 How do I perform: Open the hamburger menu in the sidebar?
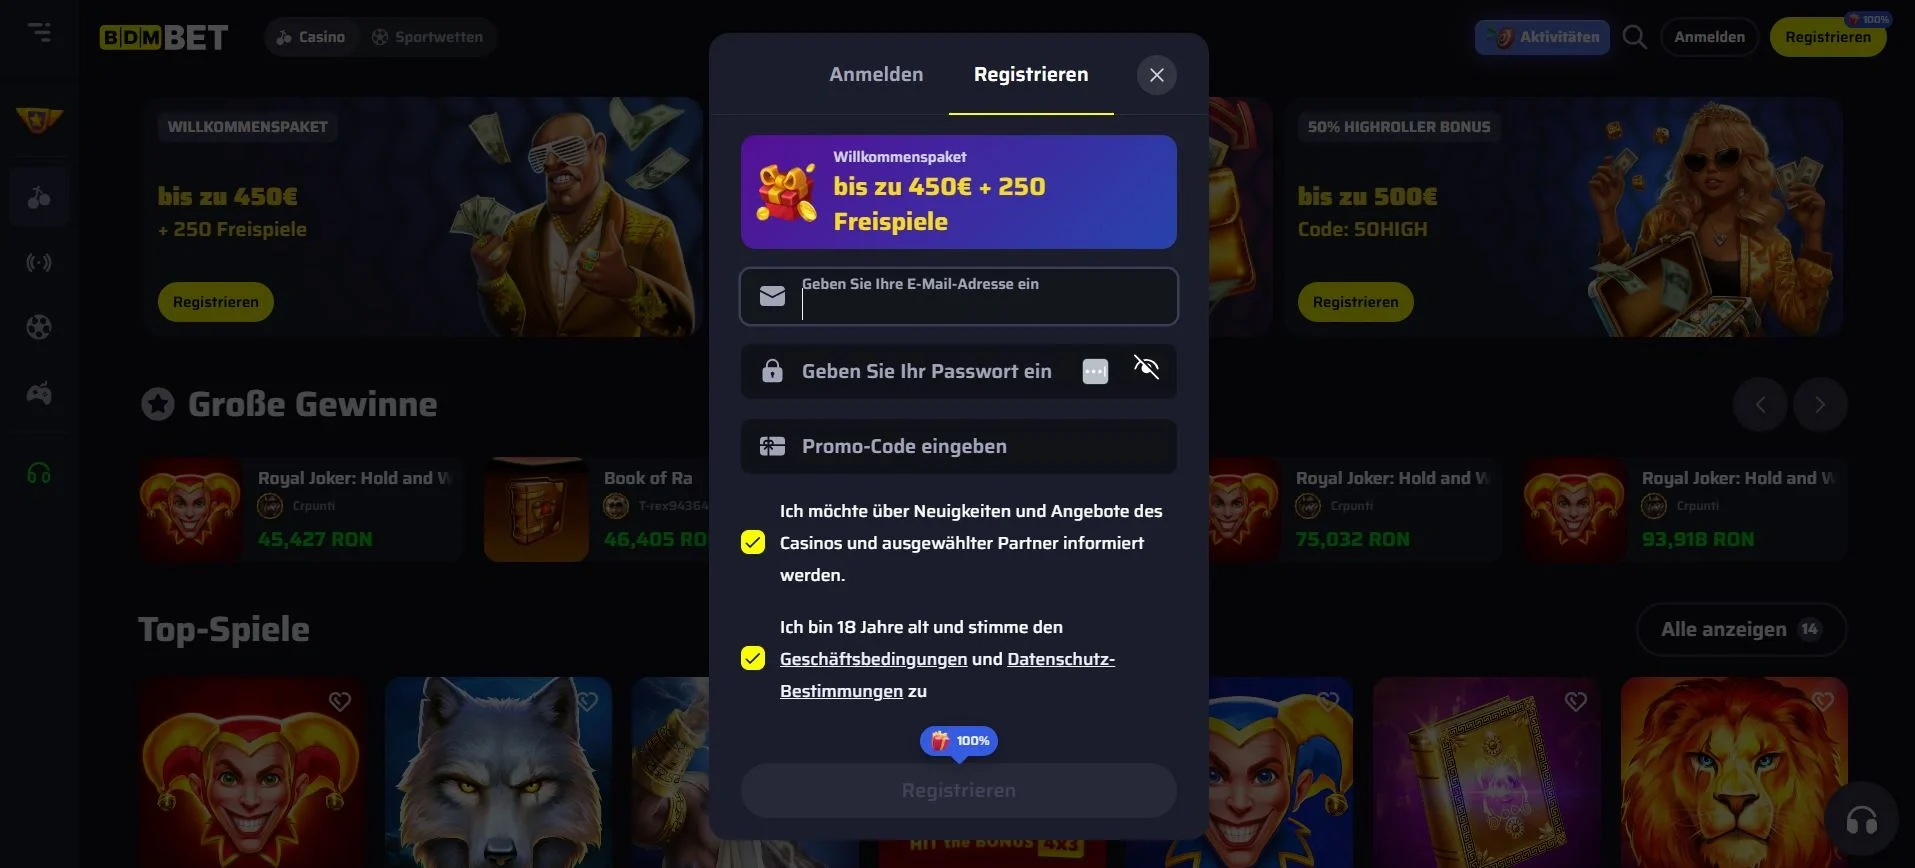(x=39, y=33)
